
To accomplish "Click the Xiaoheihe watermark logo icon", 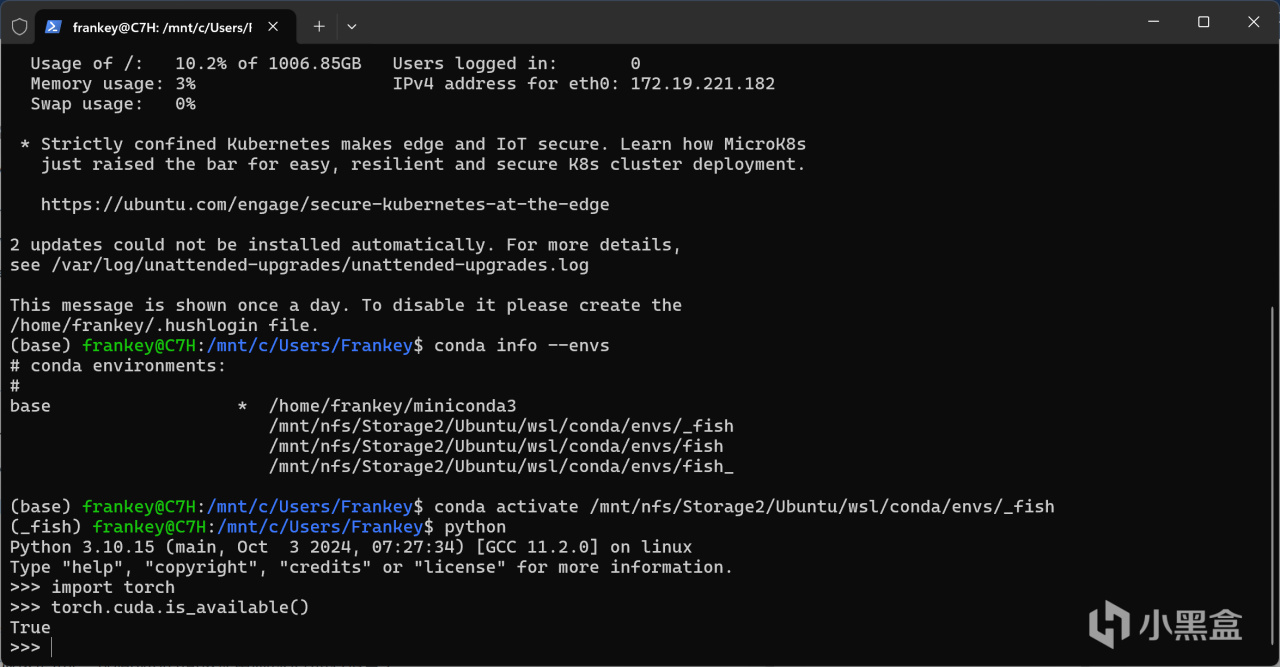I will [1108, 624].
